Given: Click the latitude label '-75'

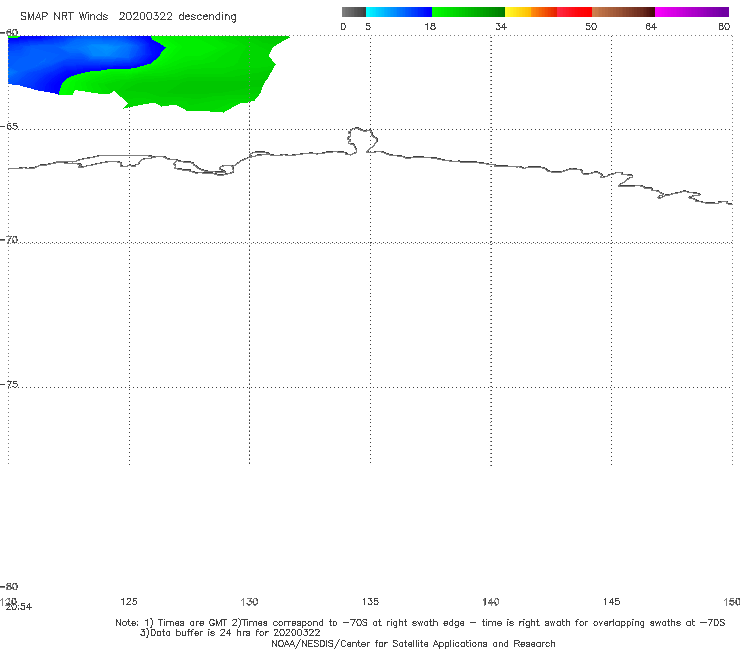Looking at the screenshot, I should [9, 385].
